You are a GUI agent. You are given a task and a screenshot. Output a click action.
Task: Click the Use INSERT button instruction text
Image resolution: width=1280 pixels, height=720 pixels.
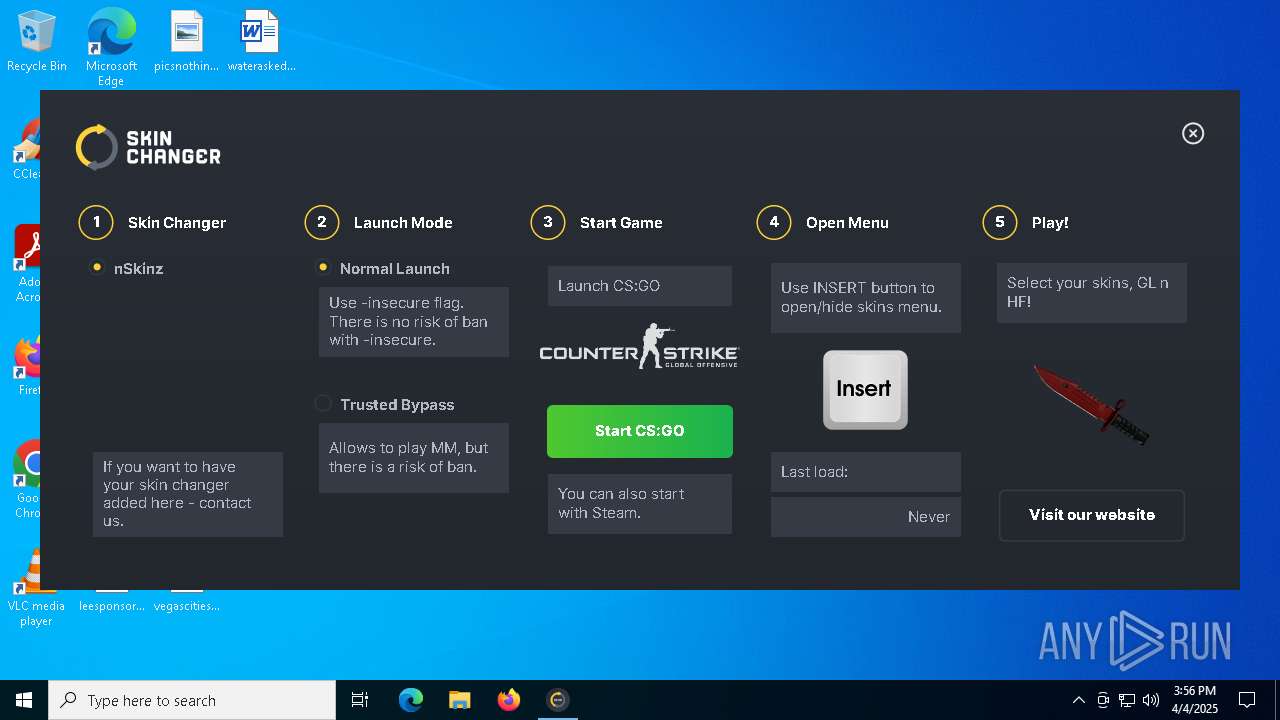click(x=866, y=298)
